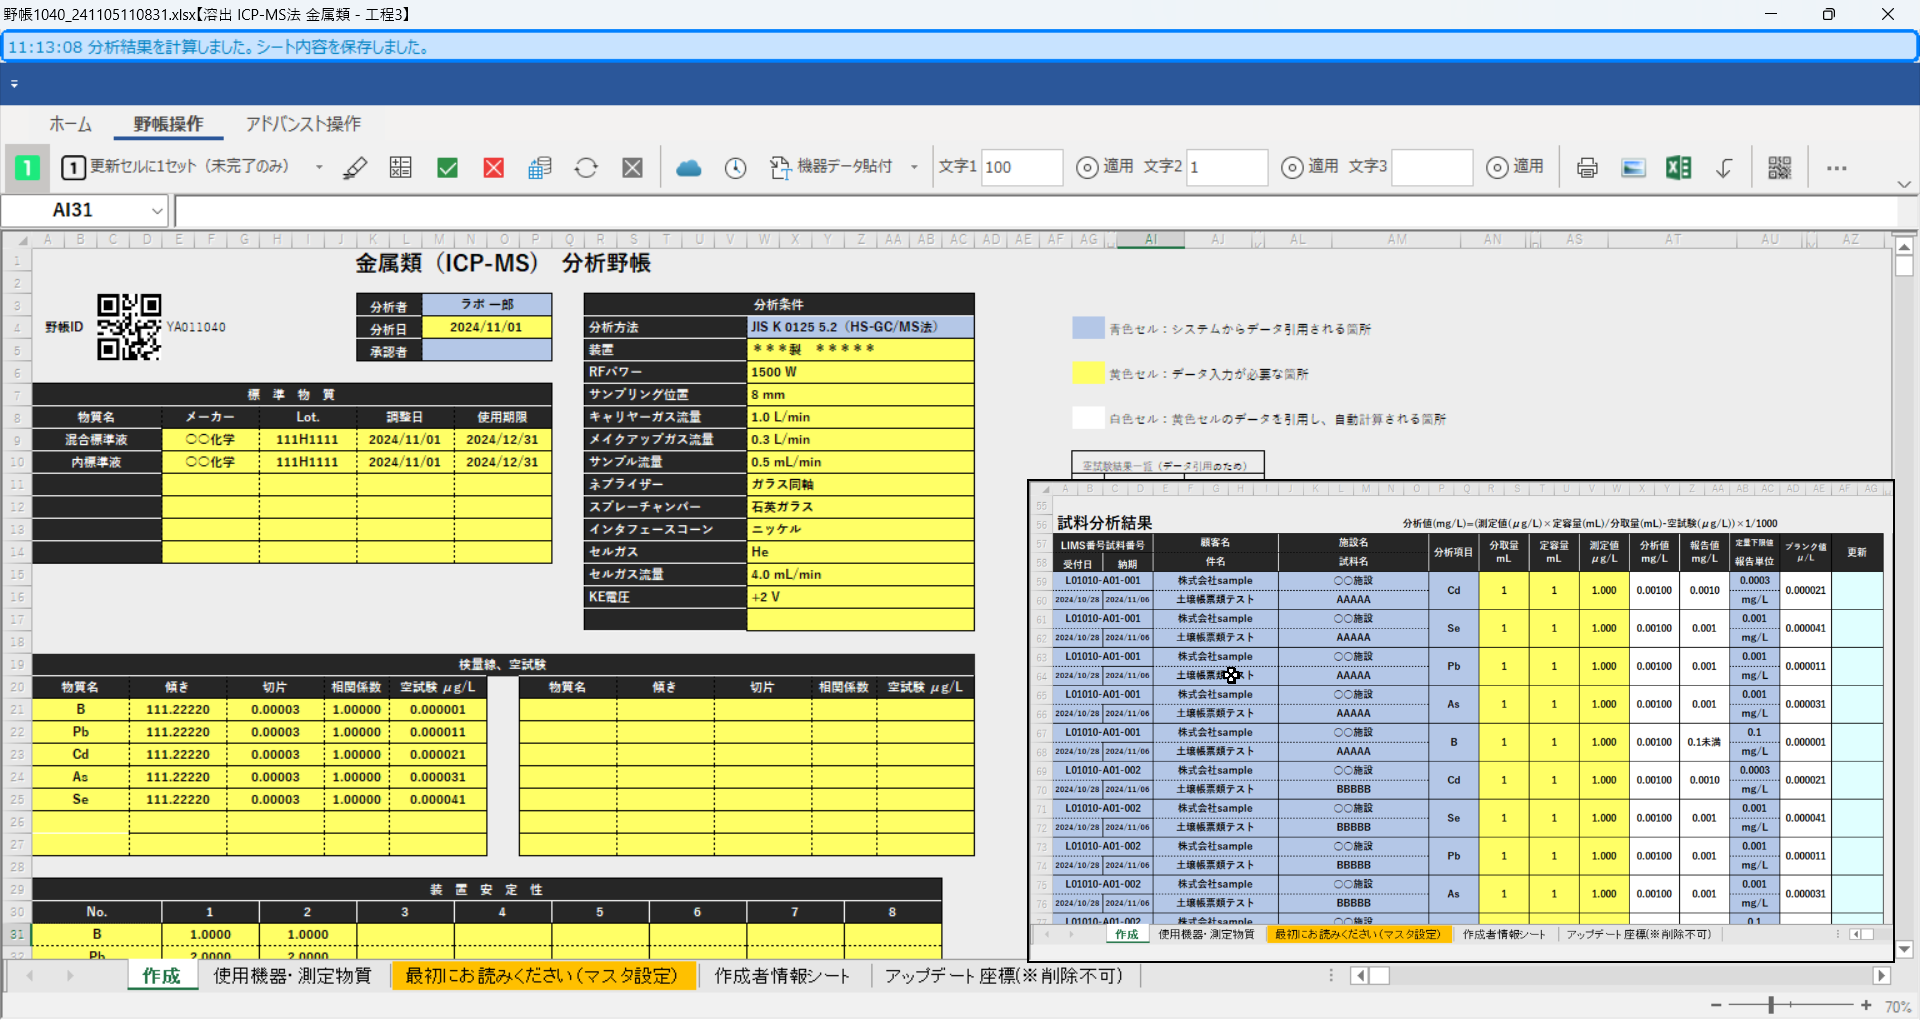Select the 分析日 cell 2024/11/01
The height and width of the screenshot is (1020, 1920).
pos(486,327)
